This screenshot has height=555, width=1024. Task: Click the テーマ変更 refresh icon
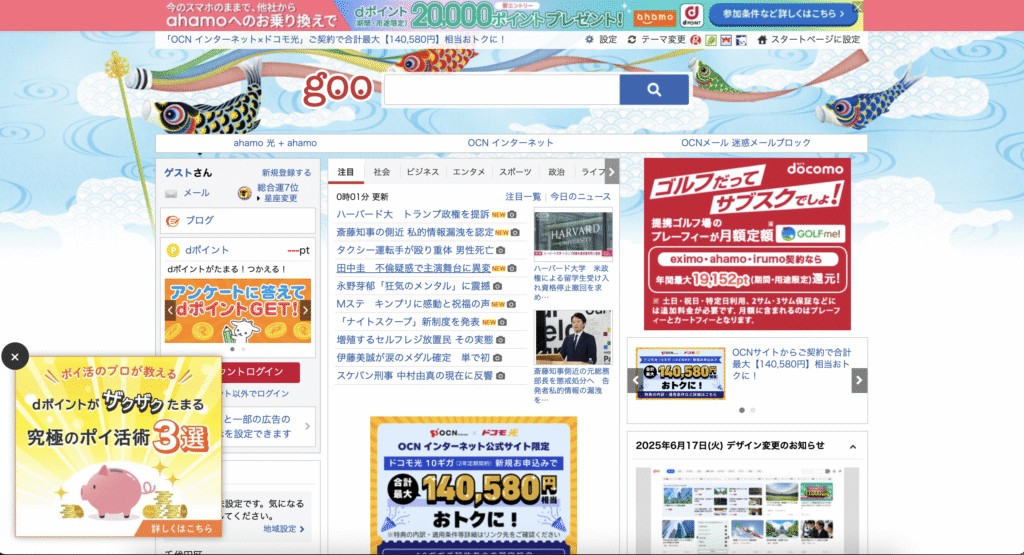(x=632, y=40)
